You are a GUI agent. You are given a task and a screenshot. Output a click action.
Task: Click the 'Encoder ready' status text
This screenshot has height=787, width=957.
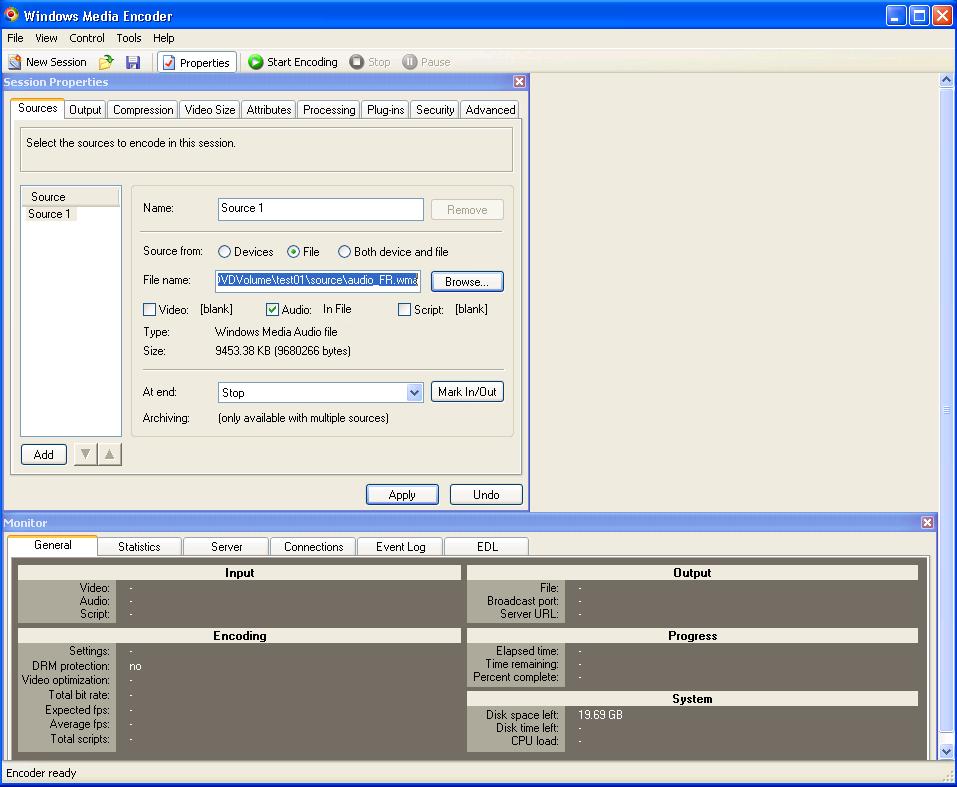[x=41, y=773]
